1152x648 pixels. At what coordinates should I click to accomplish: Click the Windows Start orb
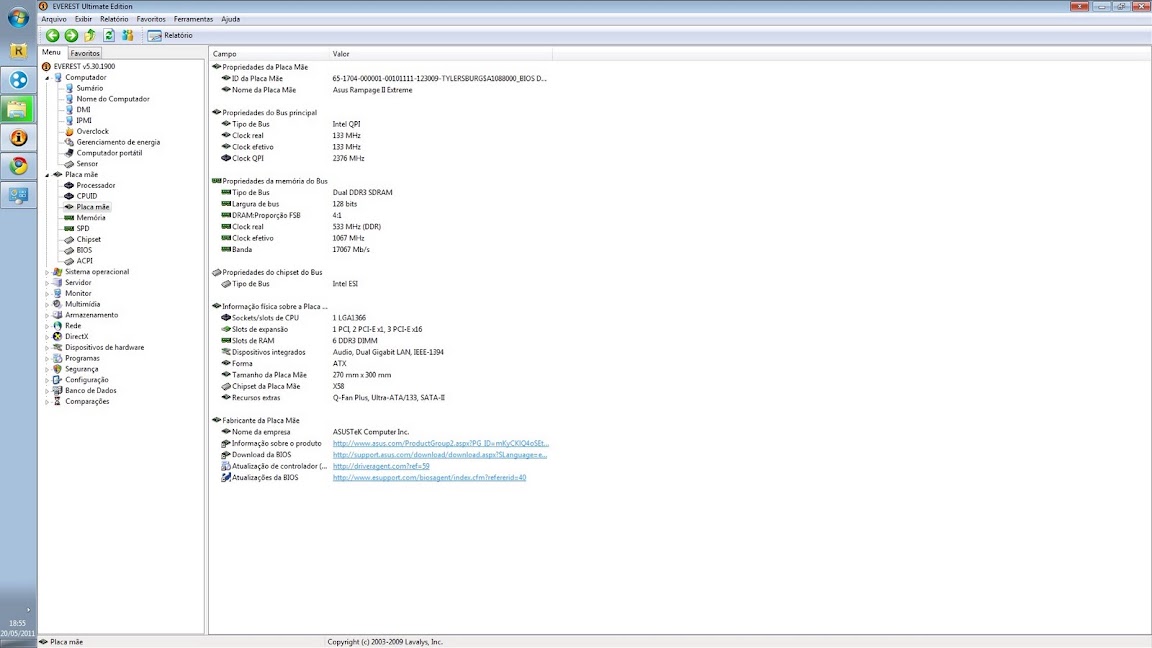click(x=18, y=18)
